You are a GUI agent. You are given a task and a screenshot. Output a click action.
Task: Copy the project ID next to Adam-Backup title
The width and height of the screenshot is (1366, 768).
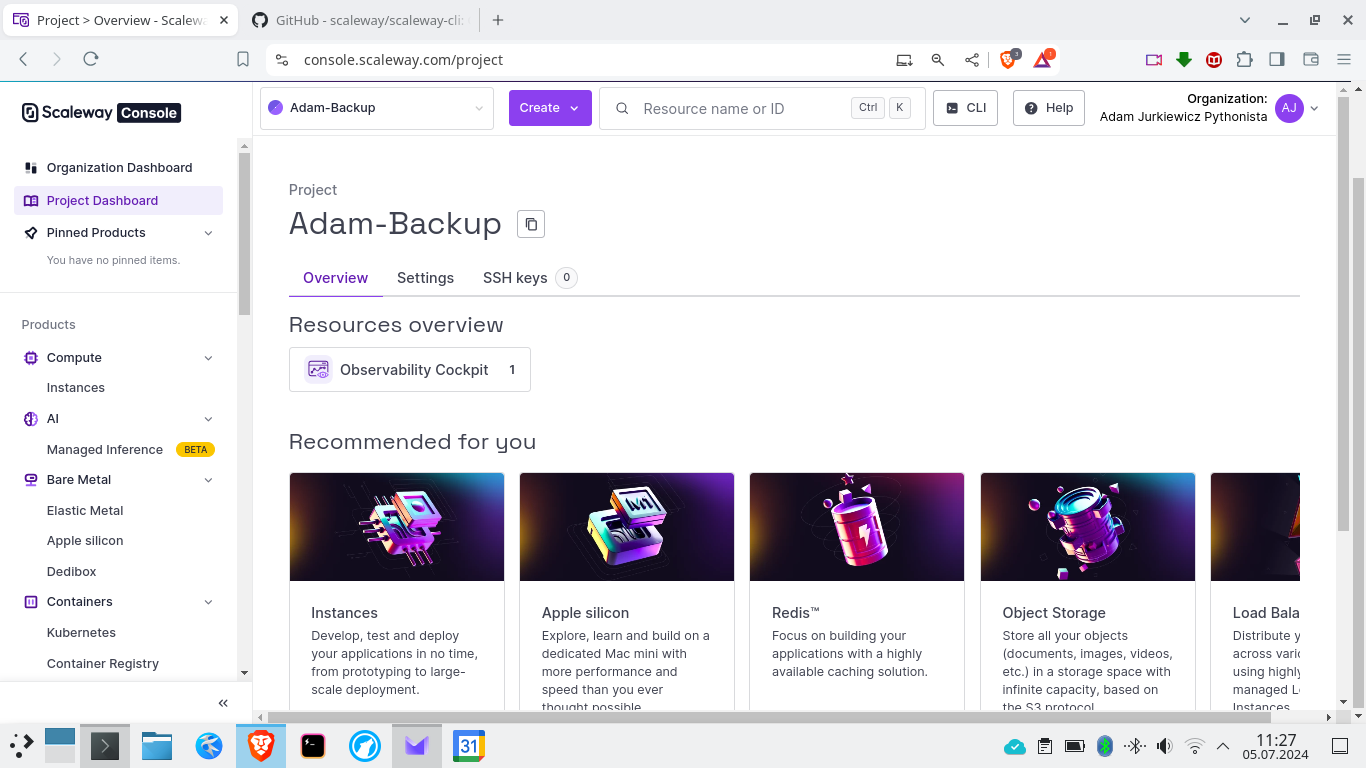pos(531,224)
